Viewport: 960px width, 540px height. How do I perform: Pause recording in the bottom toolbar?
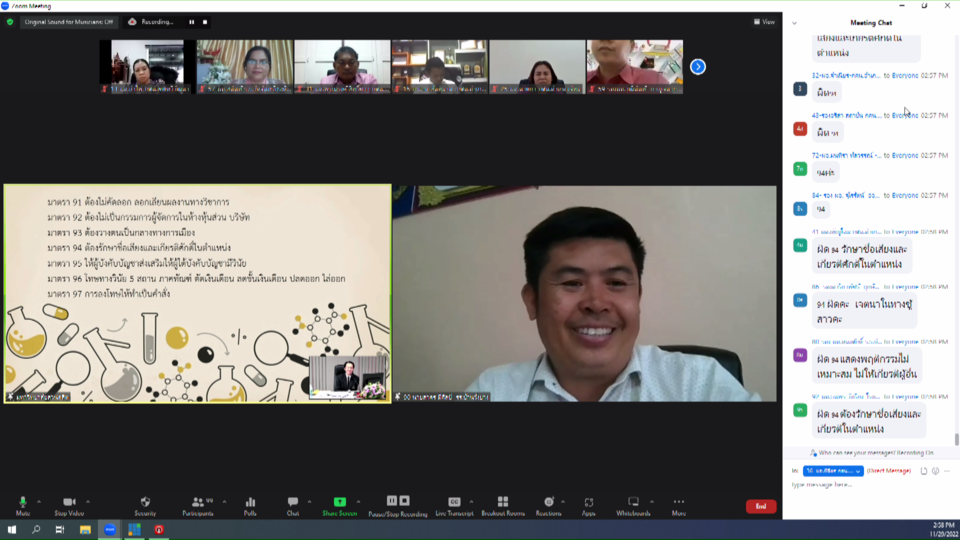[x=392, y=501]
